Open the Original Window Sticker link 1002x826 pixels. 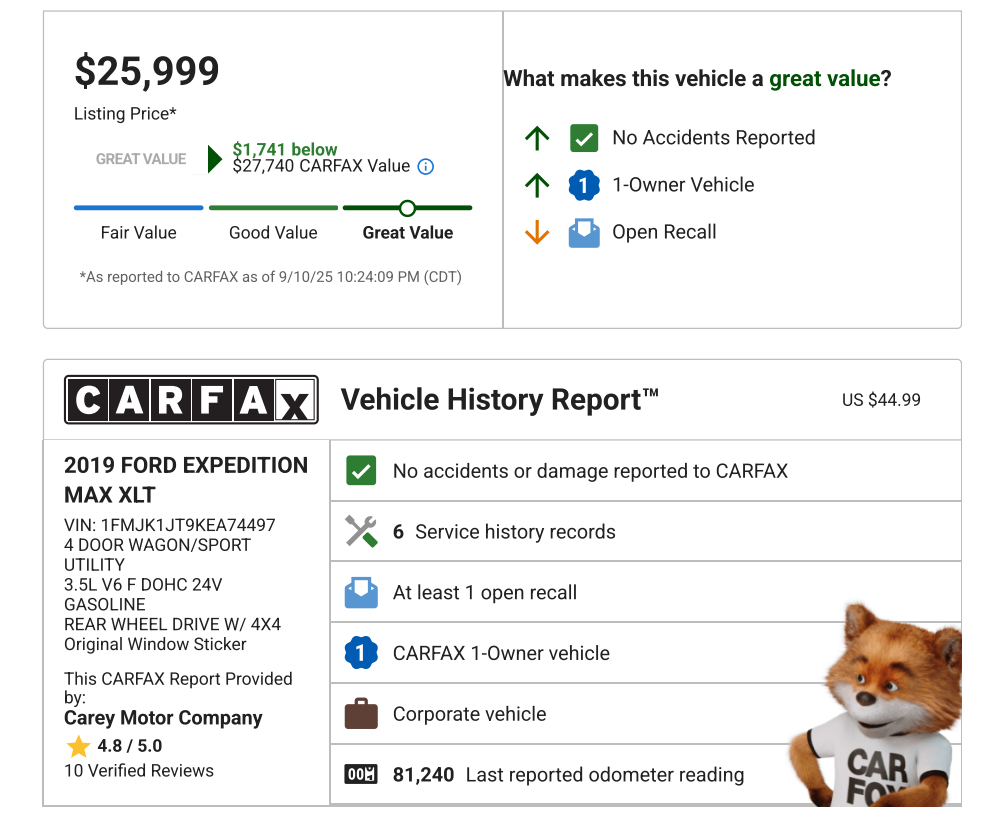155,644
